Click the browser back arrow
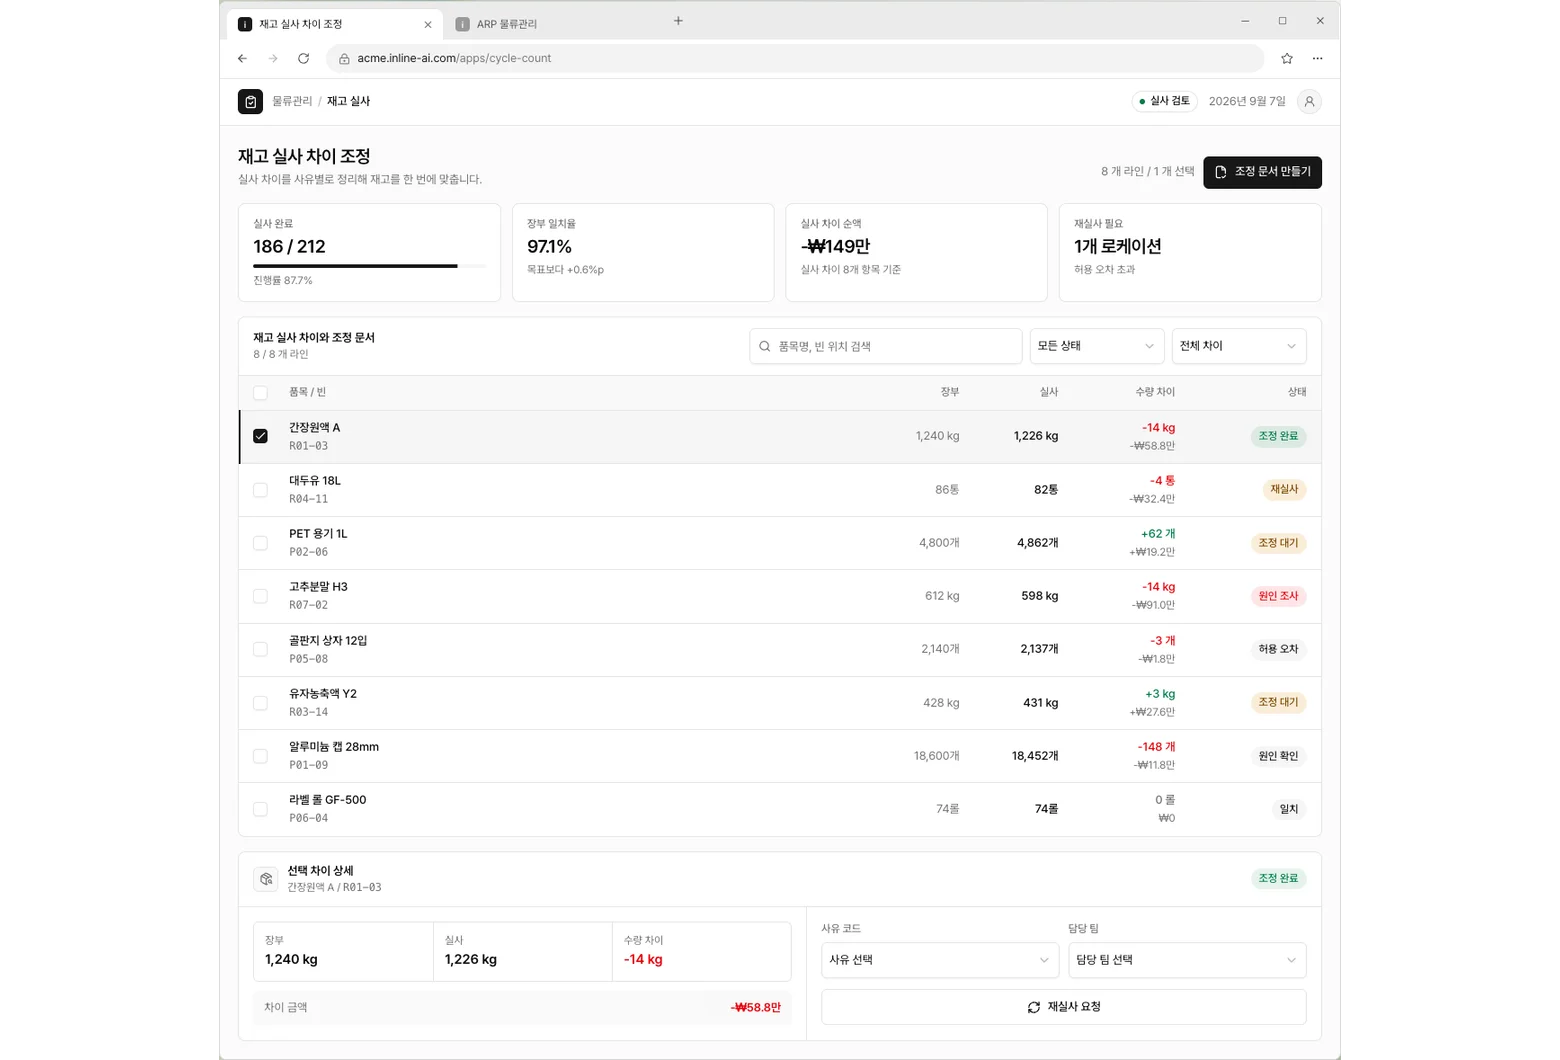1560x1060 pixels. [242, 58]
